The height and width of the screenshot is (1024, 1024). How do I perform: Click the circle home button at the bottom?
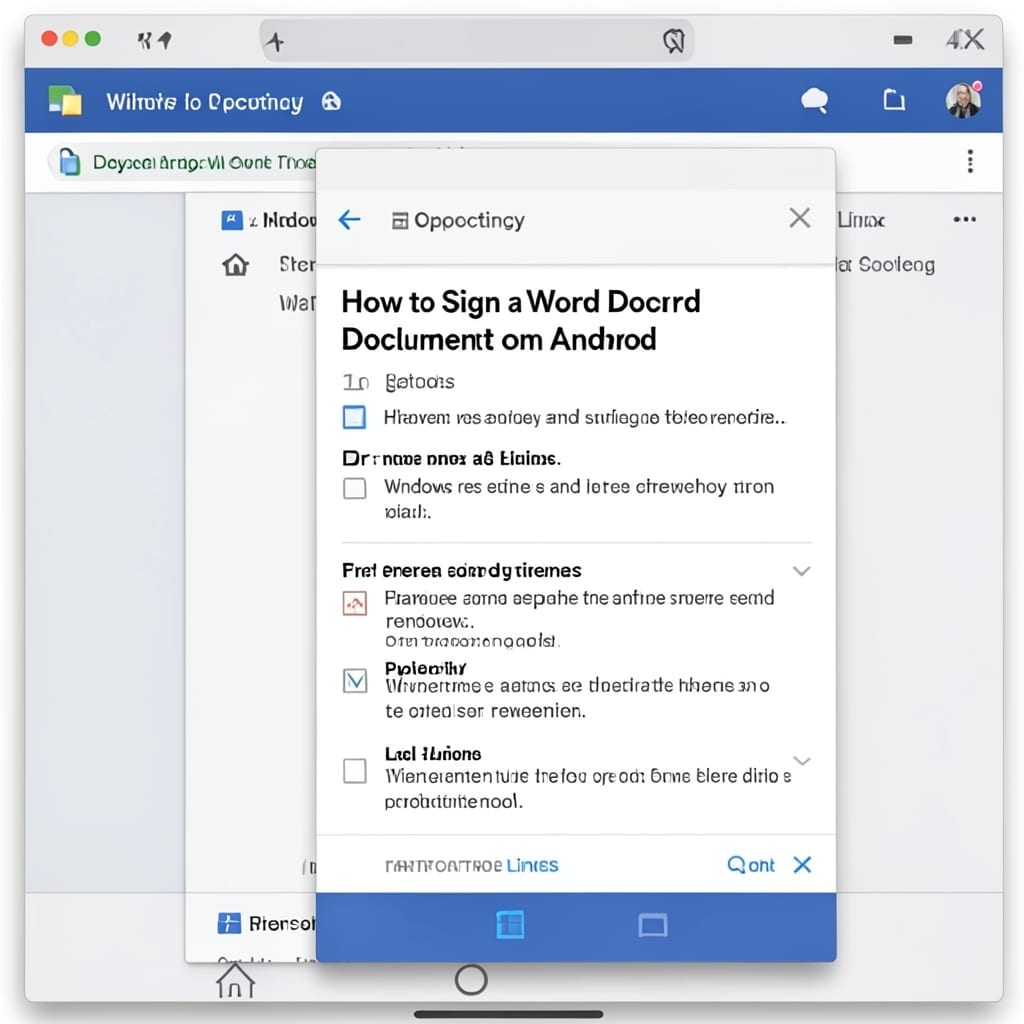(471, 980)
